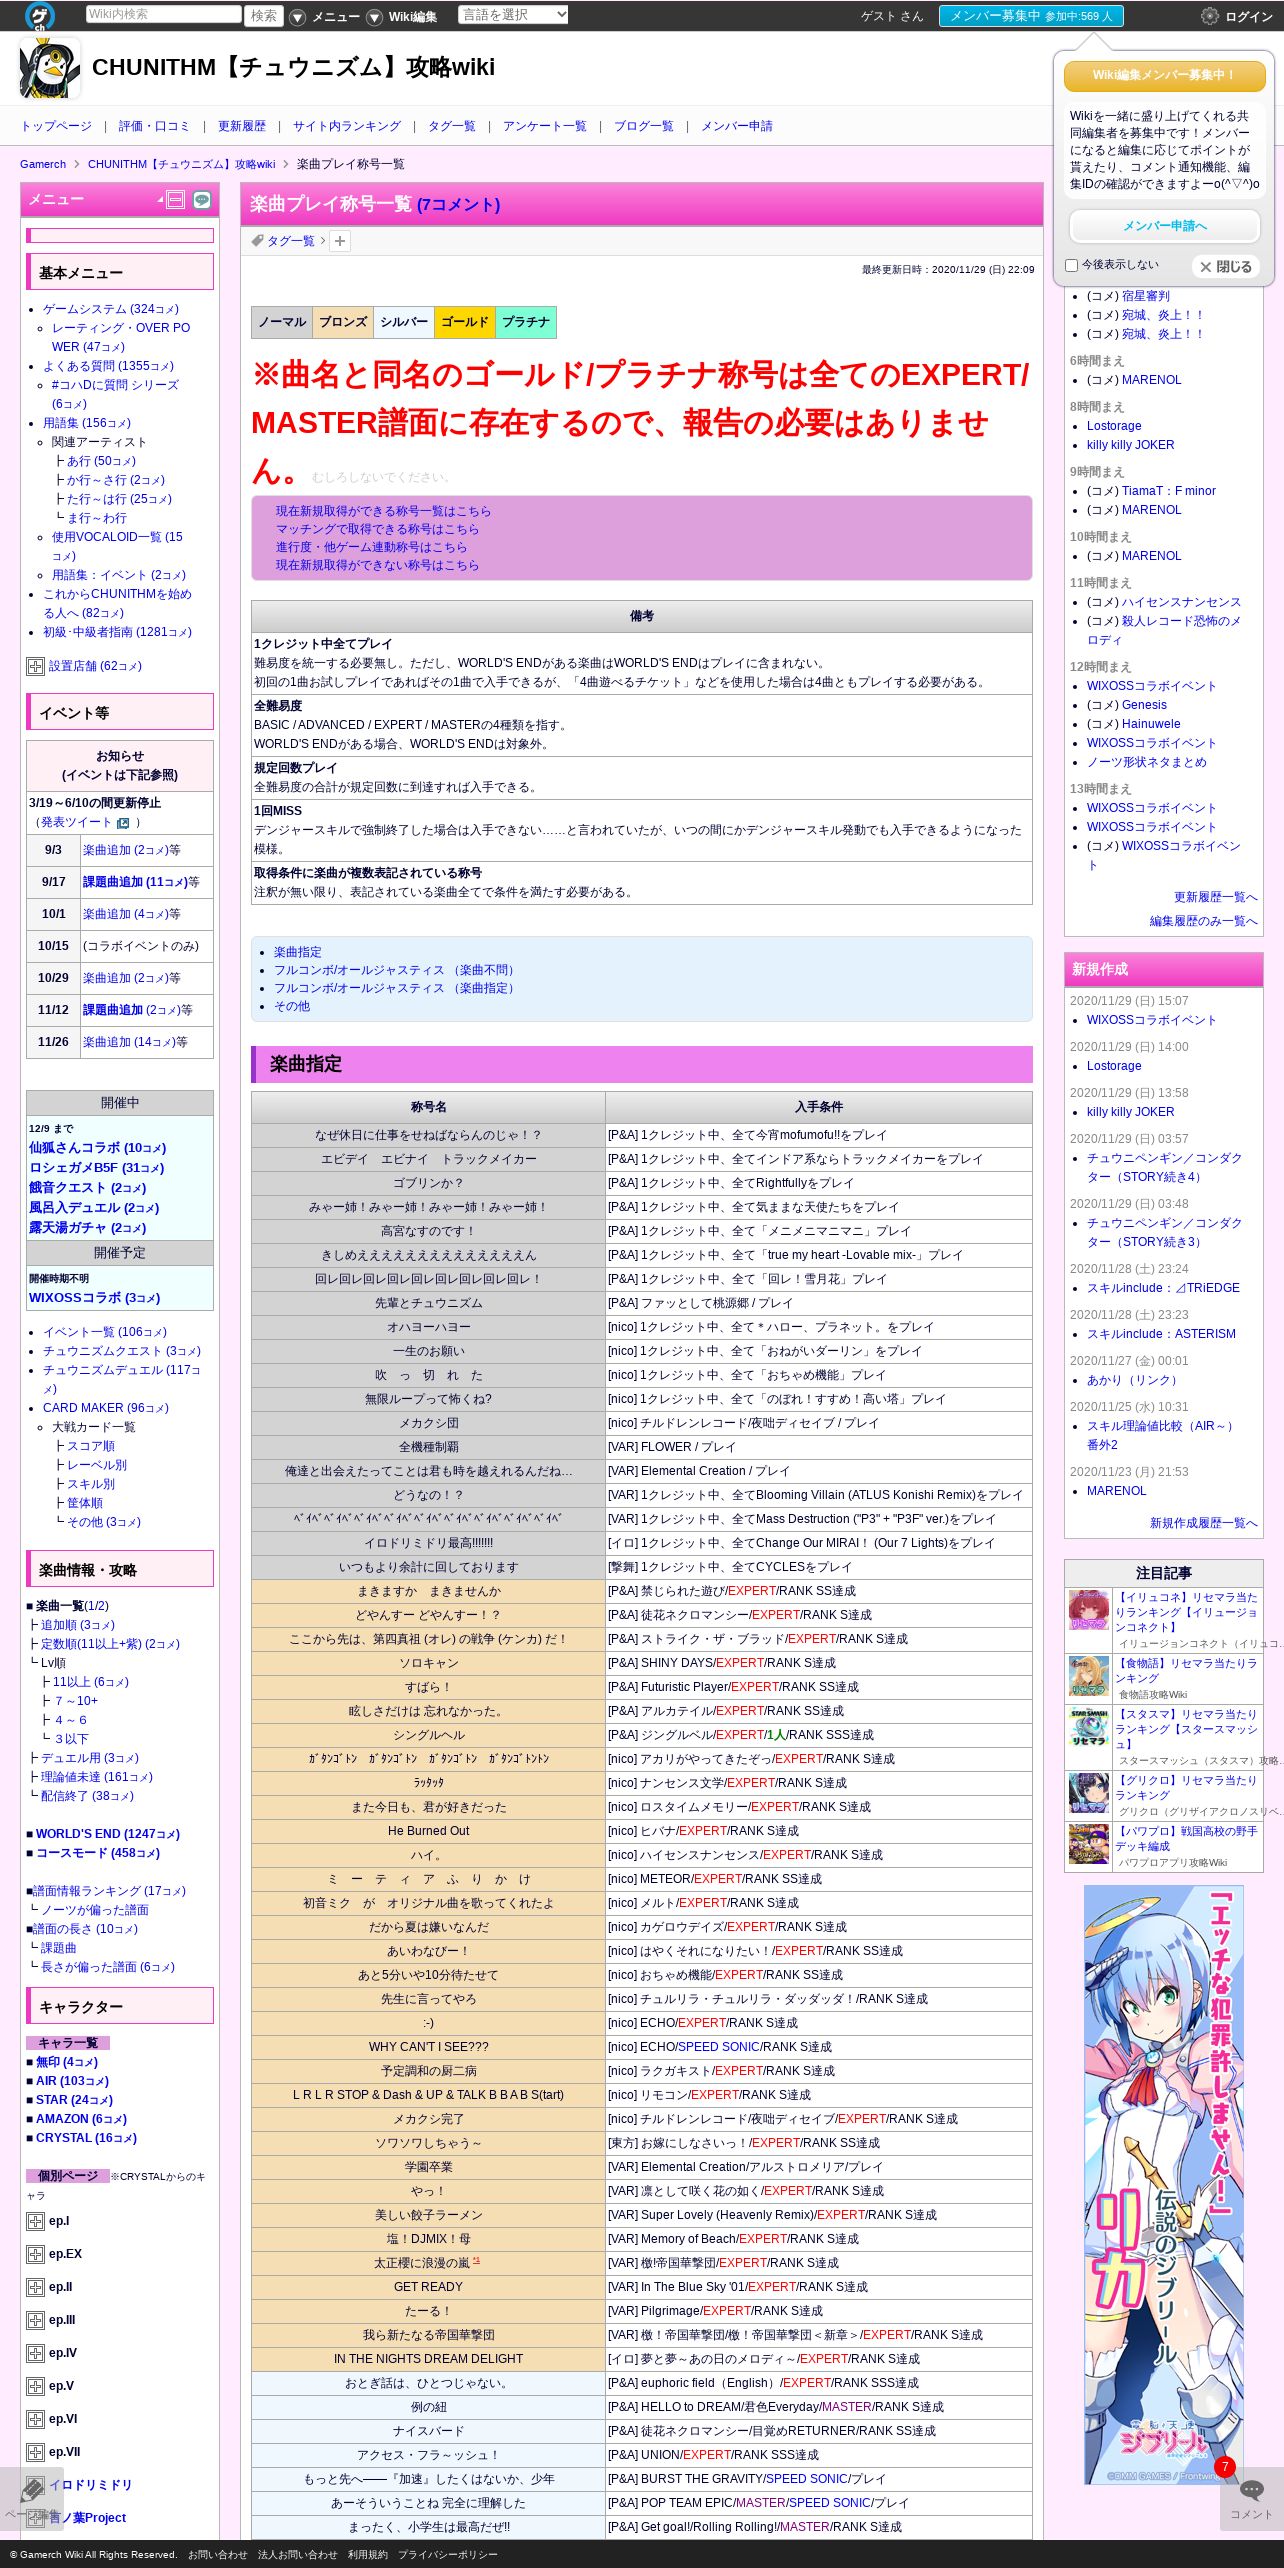Open 食物語 リセマラ article thumbnail
The image size is (1284, 2568).
coord(1089,1676)
